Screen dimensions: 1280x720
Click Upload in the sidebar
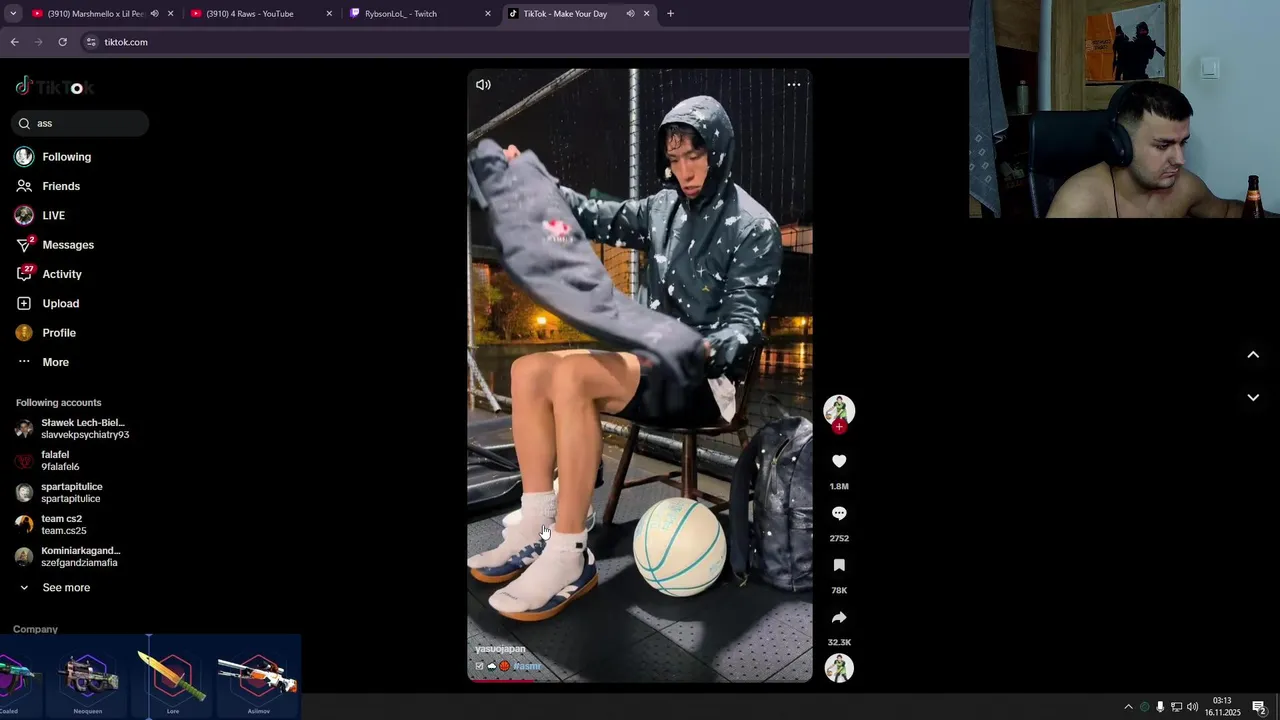(x=60, y=303)
